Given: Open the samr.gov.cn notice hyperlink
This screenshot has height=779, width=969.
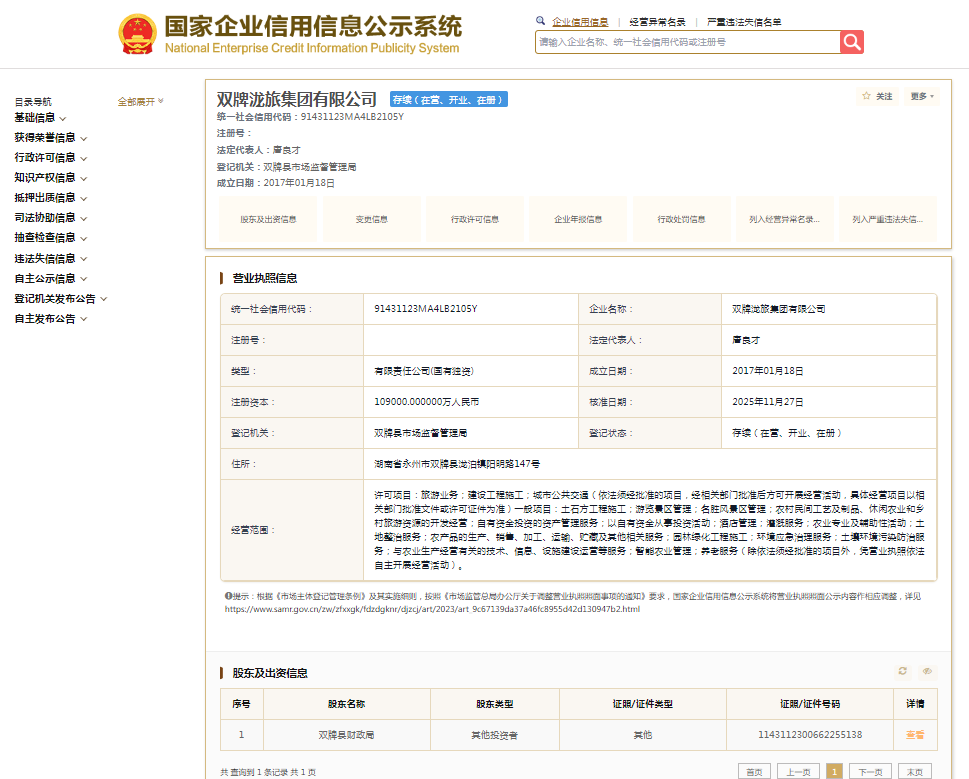Looking at the screenshot, I should coord(432,609).
